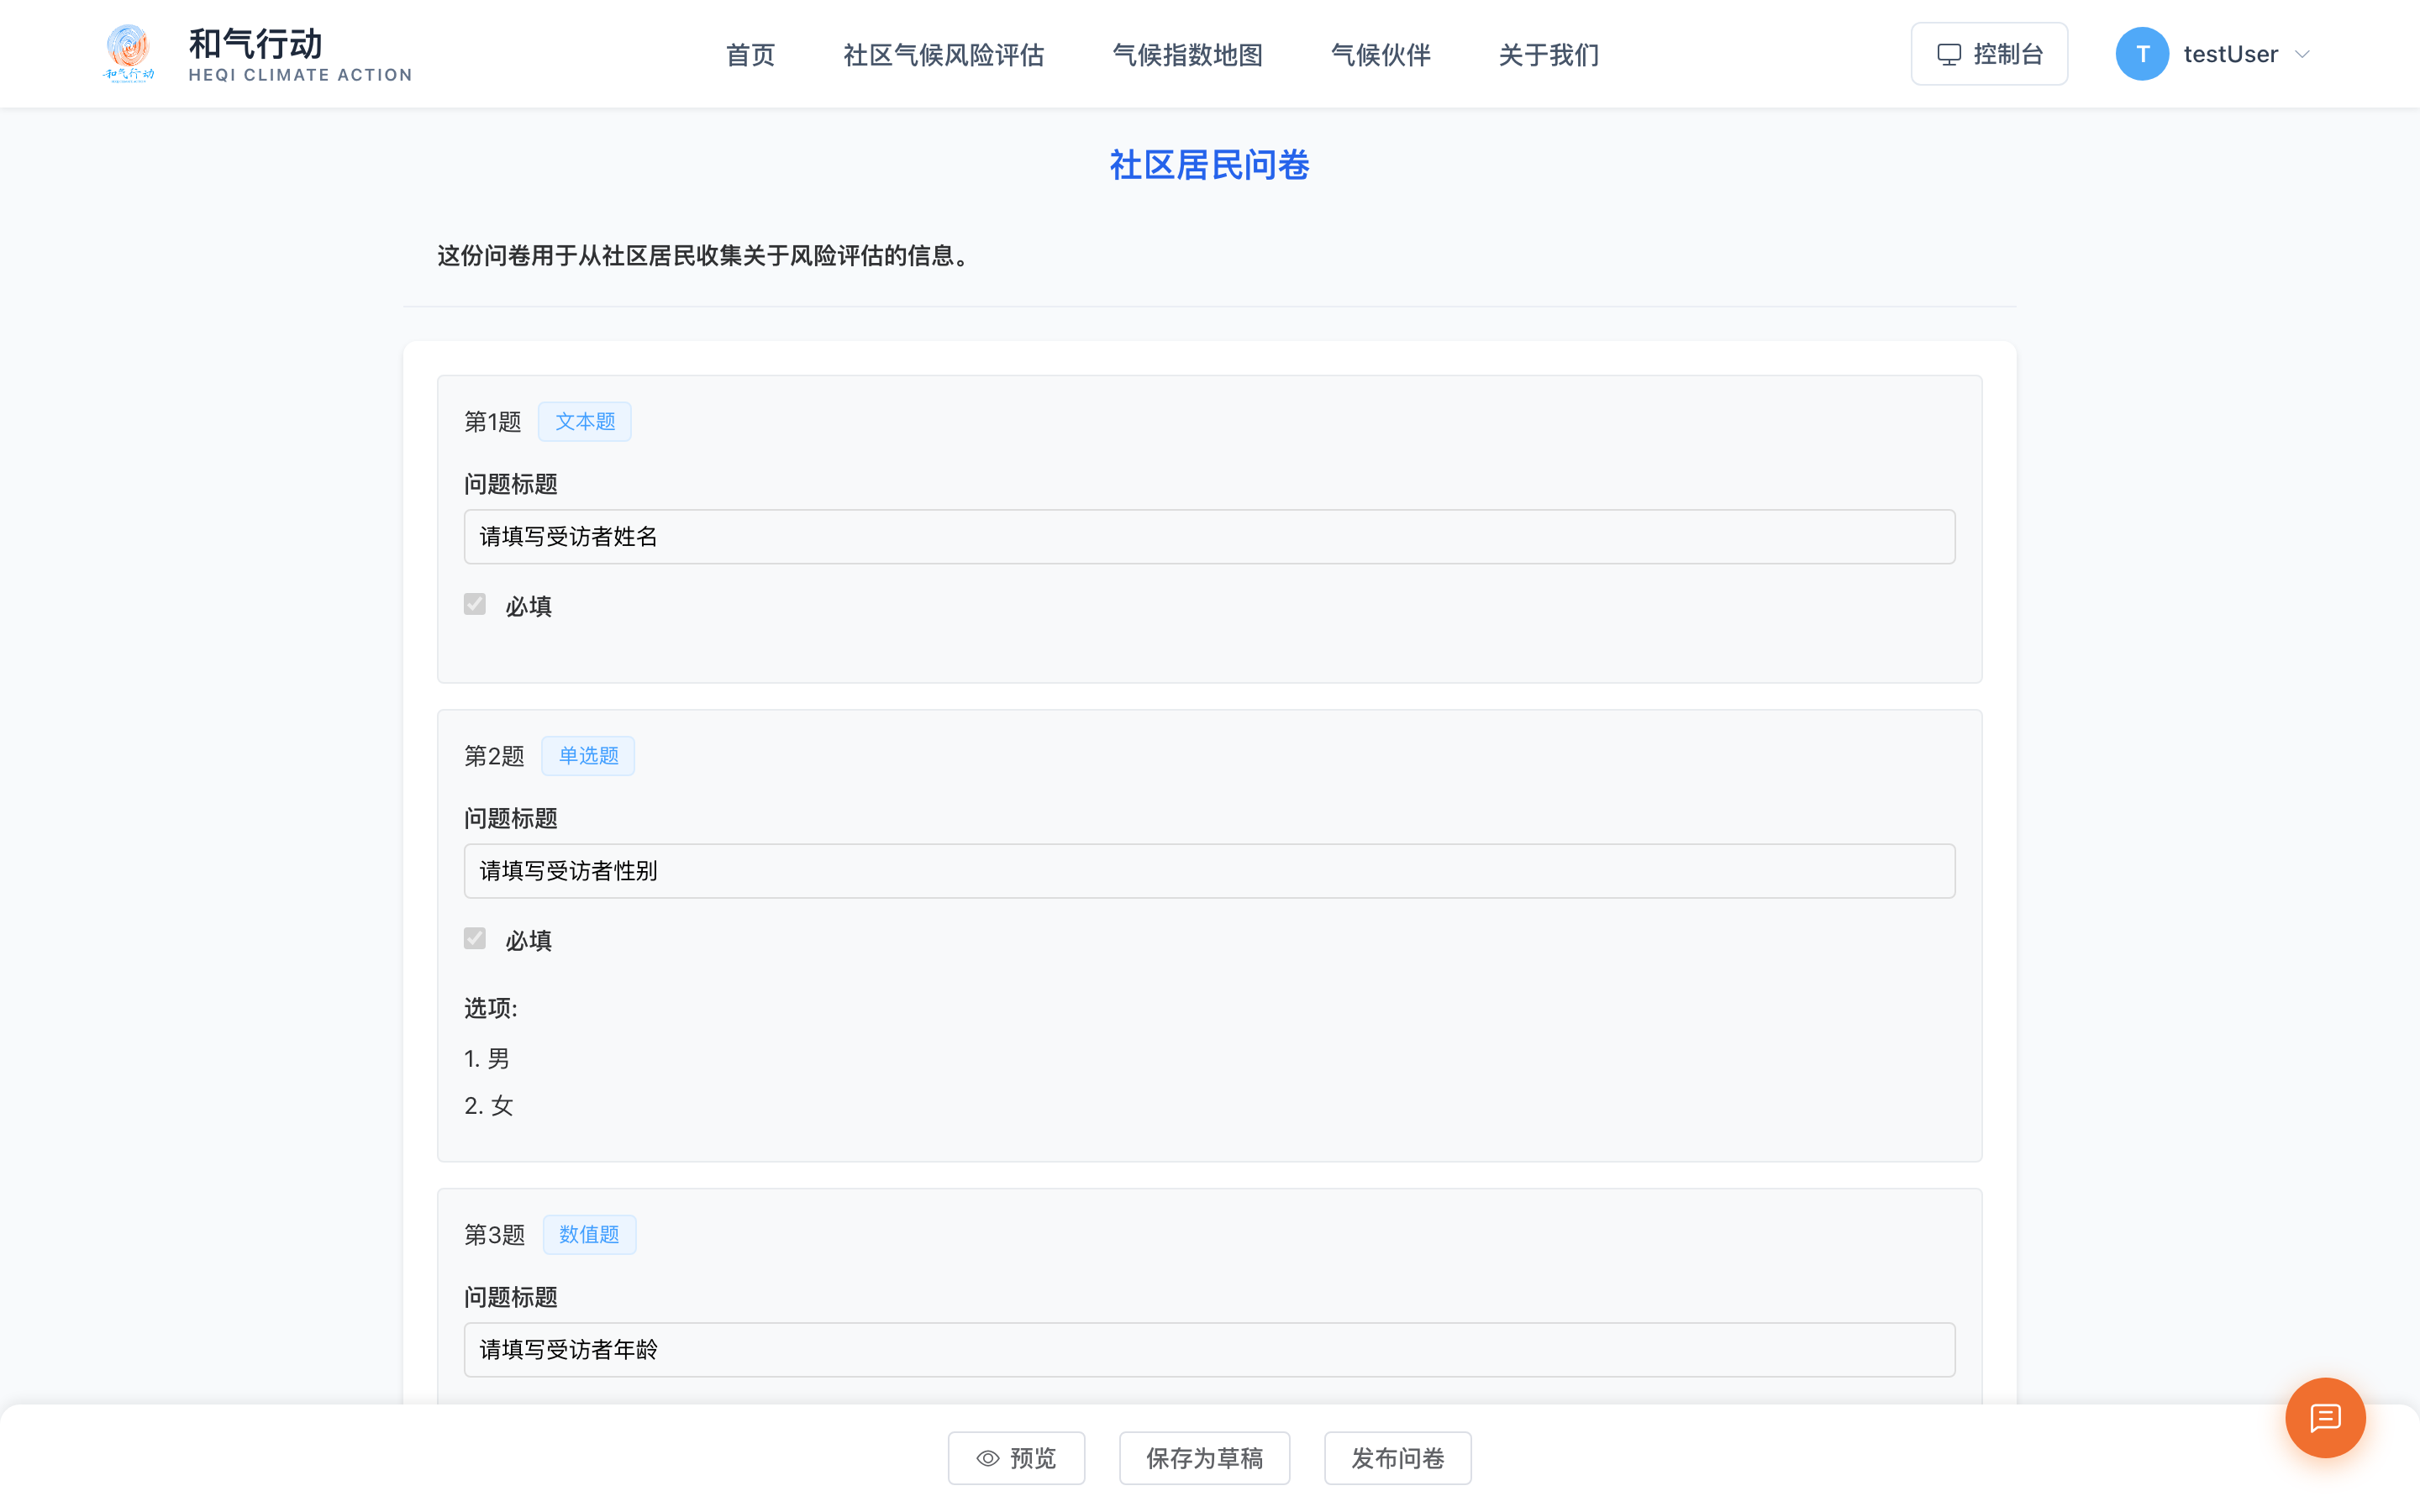Toggle 必填 checkbox for question 2
The height and width of the screenshot is (1512, 2420).
coord(475,938)
